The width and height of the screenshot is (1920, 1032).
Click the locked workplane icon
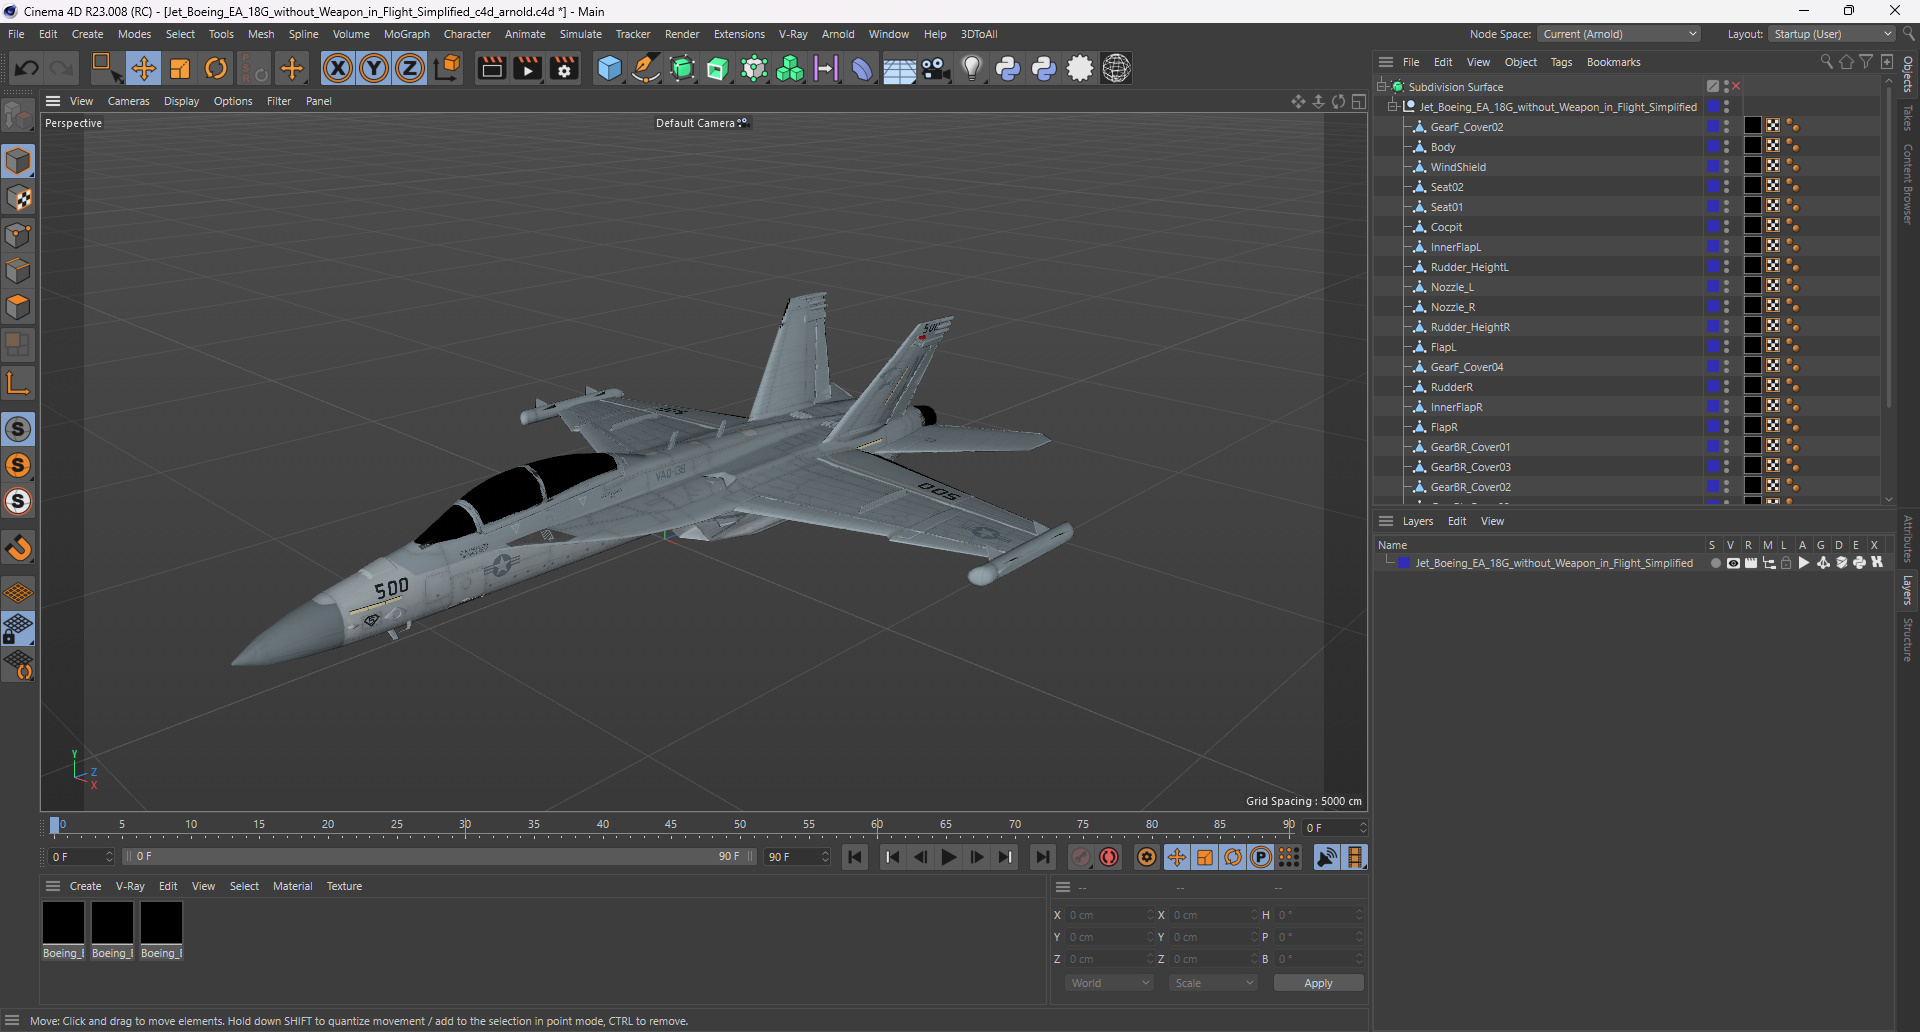pos(18,629)
